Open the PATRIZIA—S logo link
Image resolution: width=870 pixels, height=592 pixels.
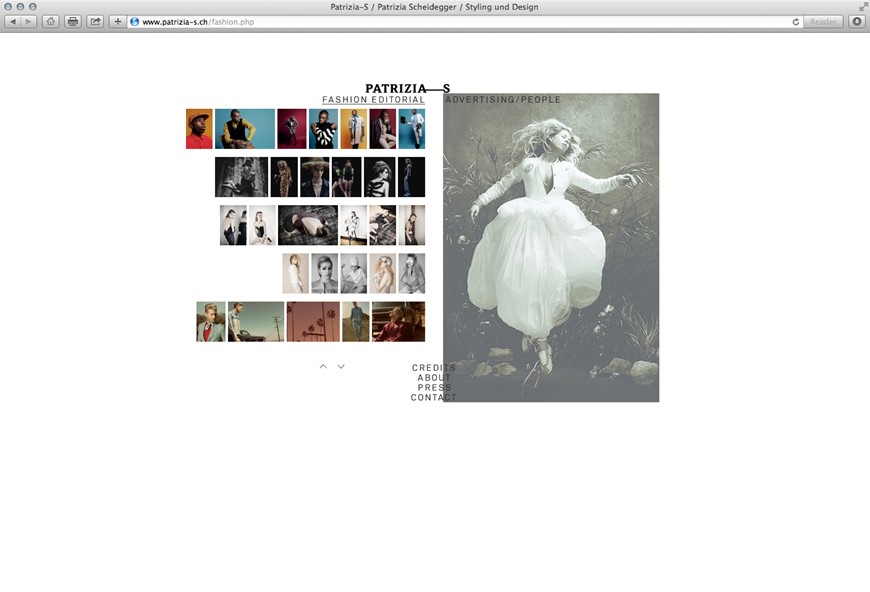pos(407,88)
